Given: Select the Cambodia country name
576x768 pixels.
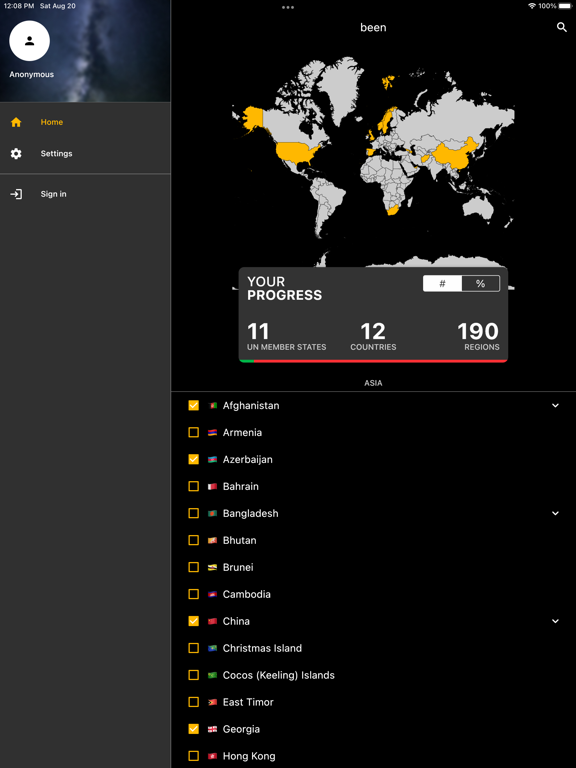Looking at the screenshot, I should [246, 594].
